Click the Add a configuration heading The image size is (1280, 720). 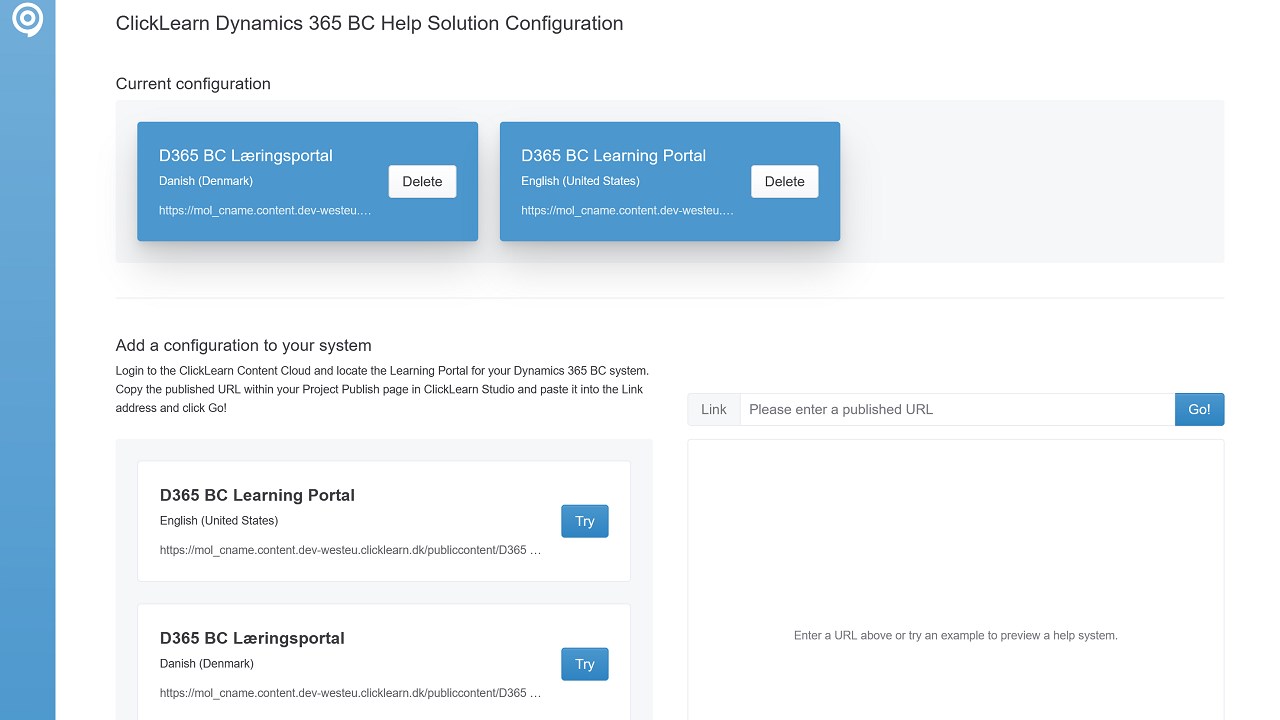243,346
